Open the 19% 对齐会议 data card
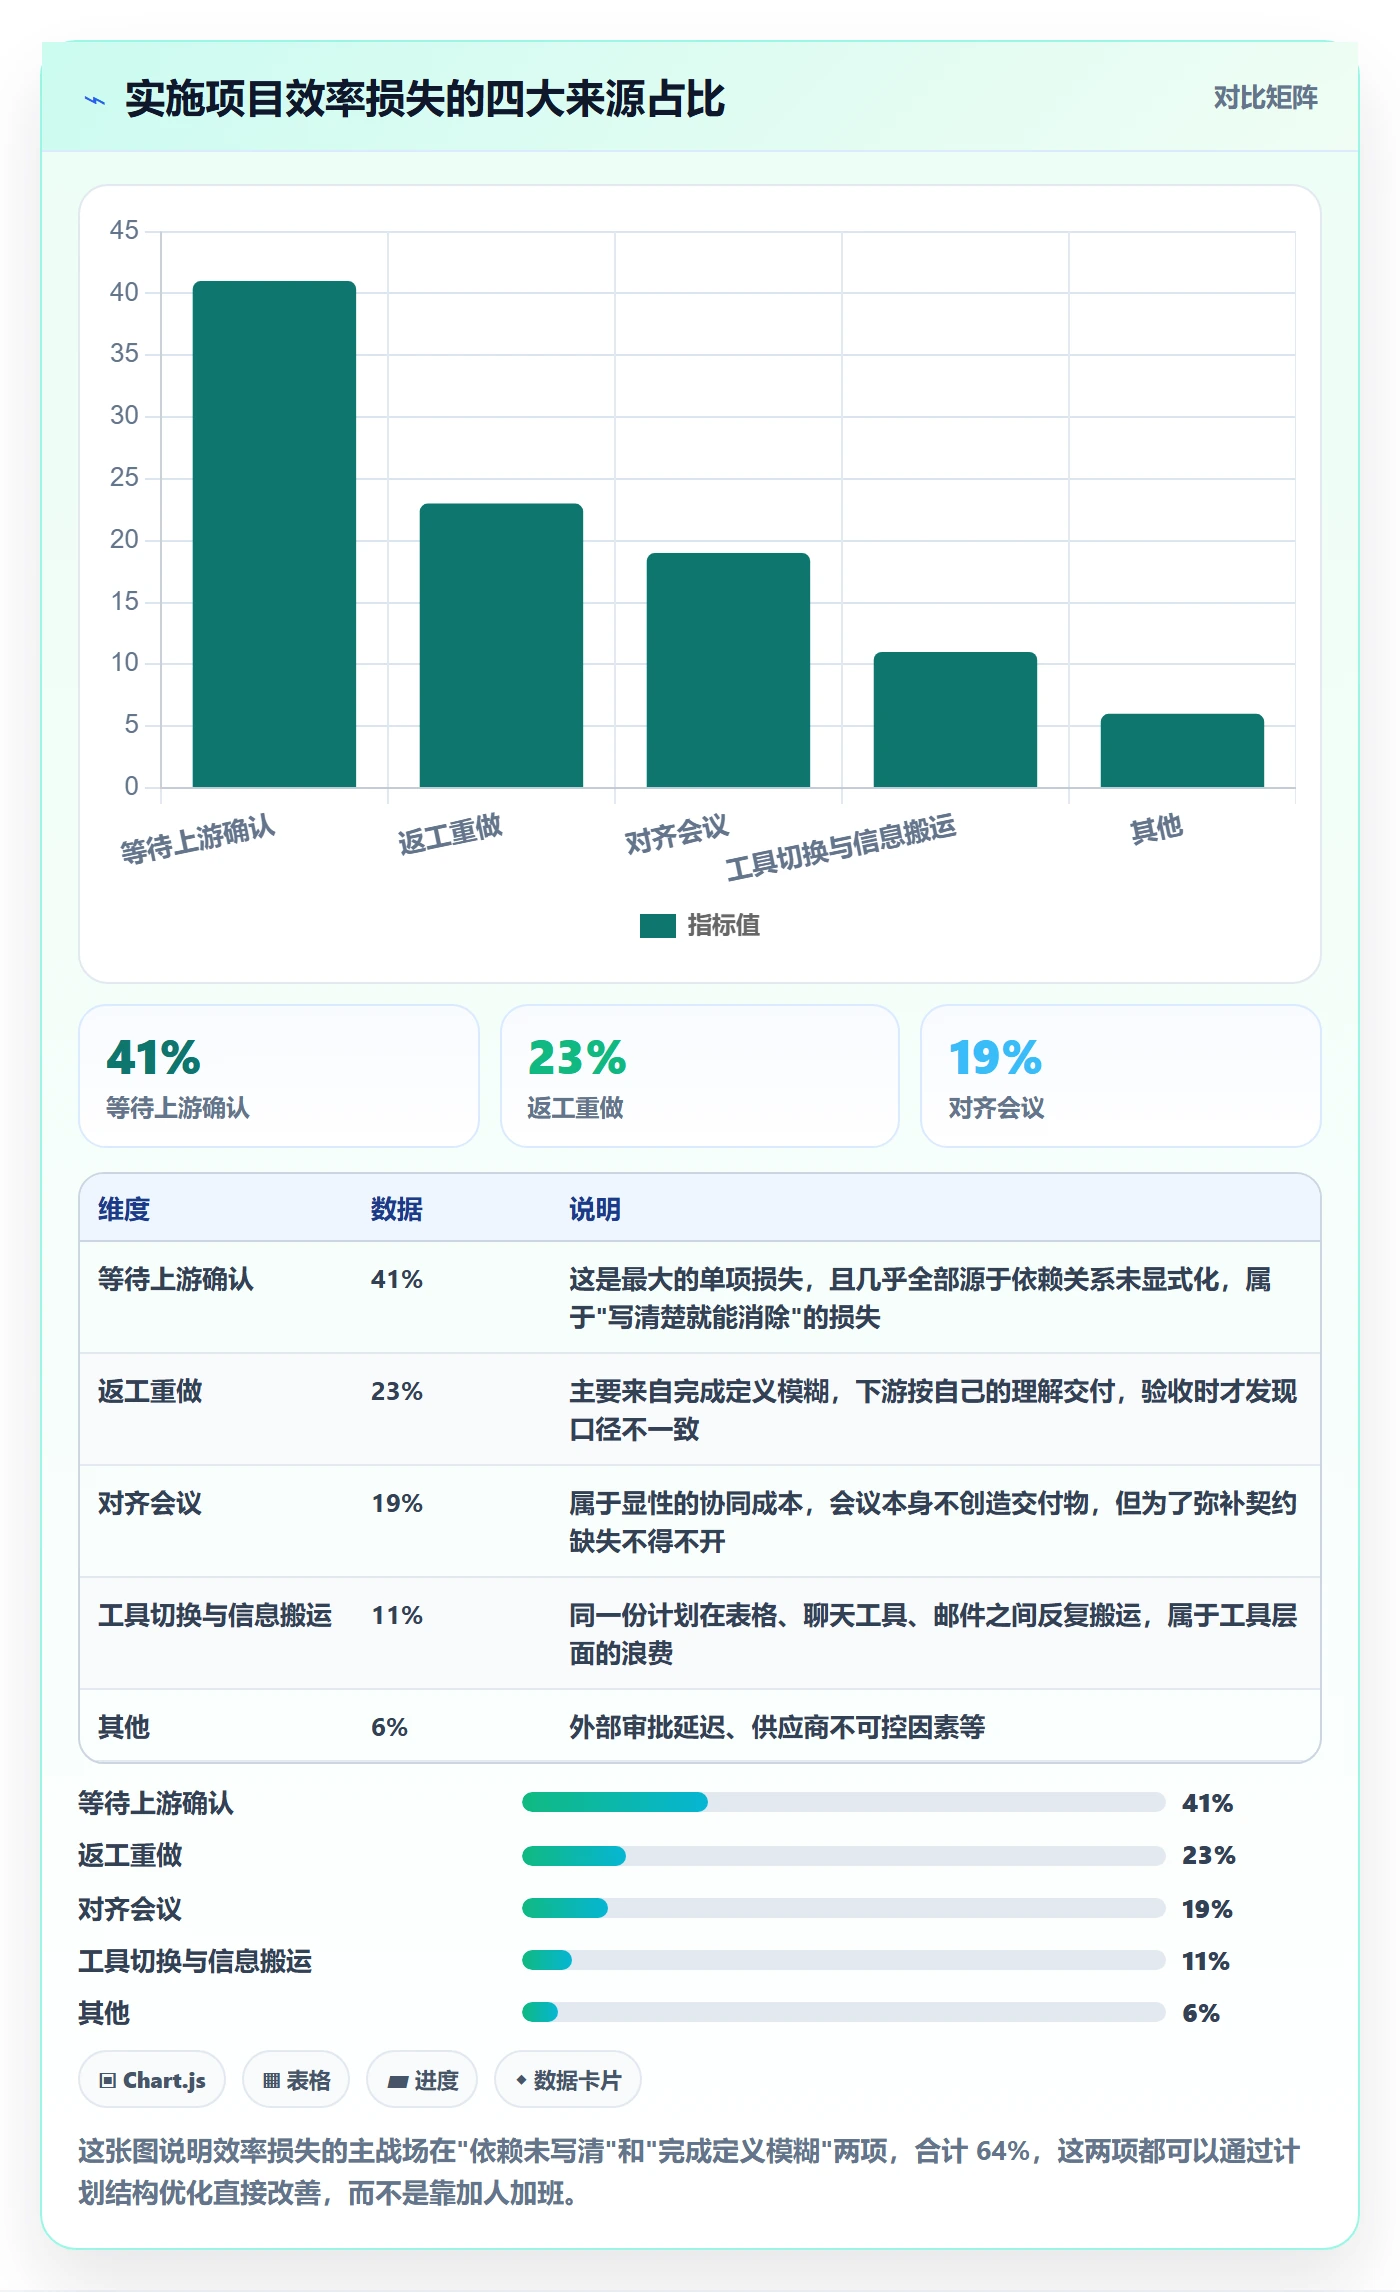Viewport: 1400px width, 2292px height. tap(1121, 1076)
